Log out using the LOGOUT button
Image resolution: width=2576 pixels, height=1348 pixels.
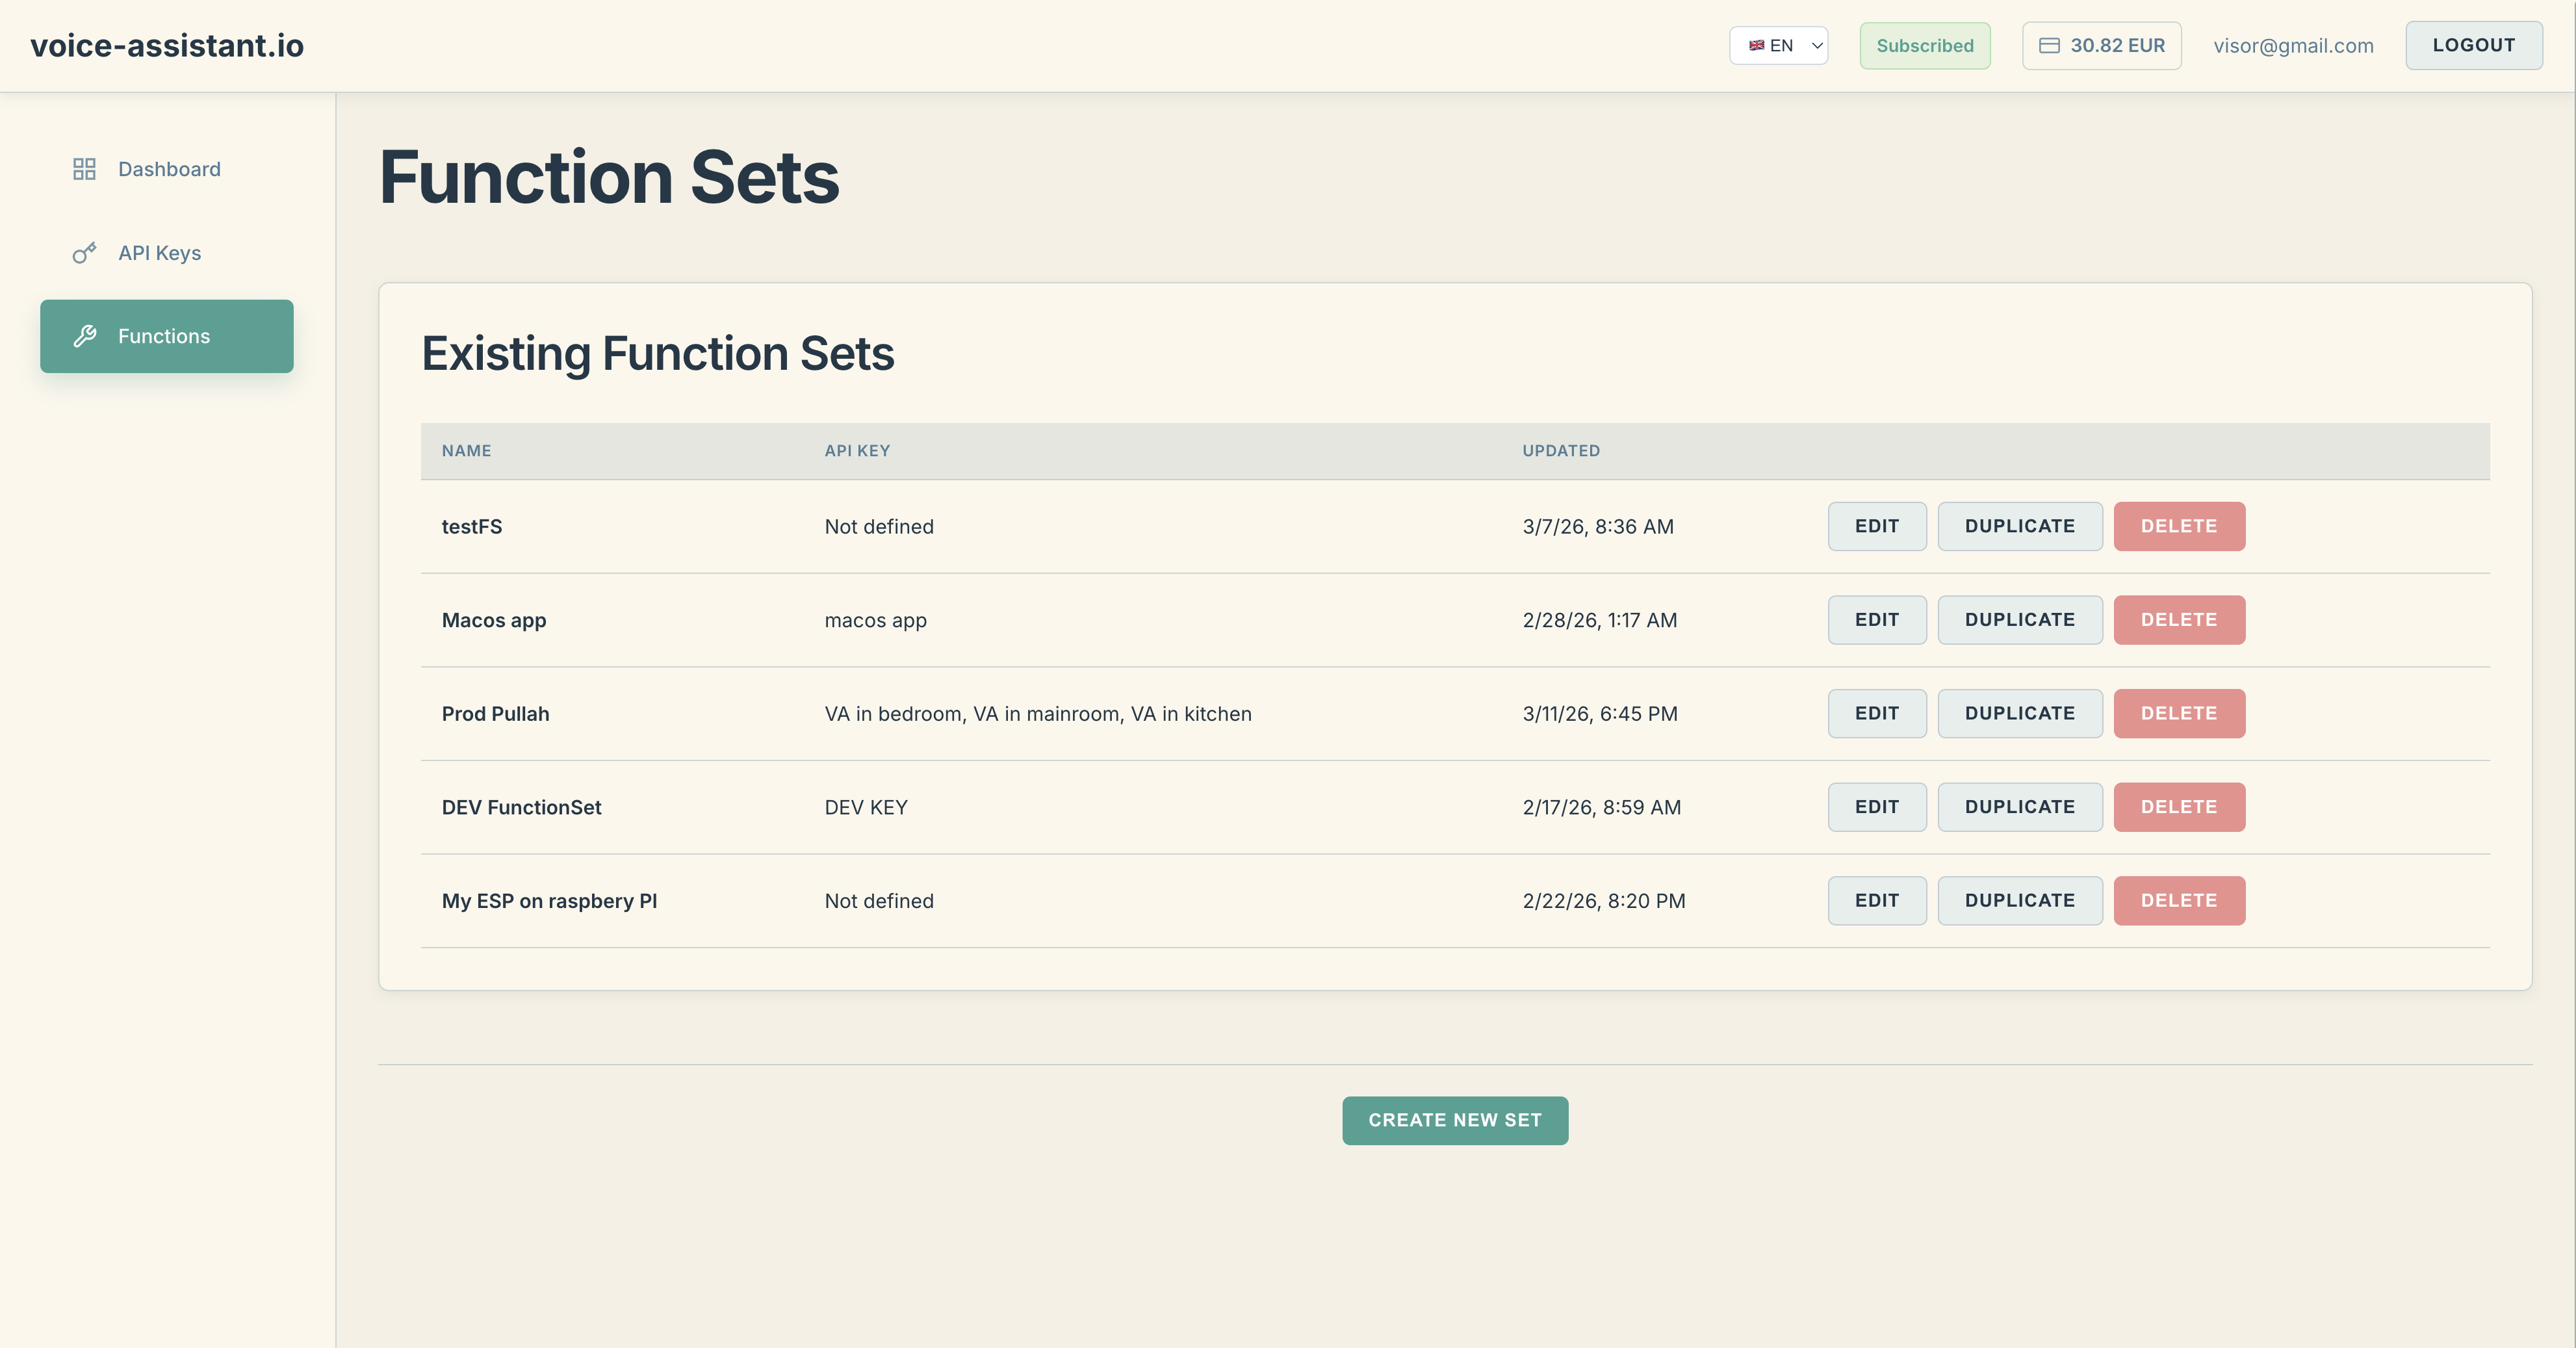tap(2473, 46)
